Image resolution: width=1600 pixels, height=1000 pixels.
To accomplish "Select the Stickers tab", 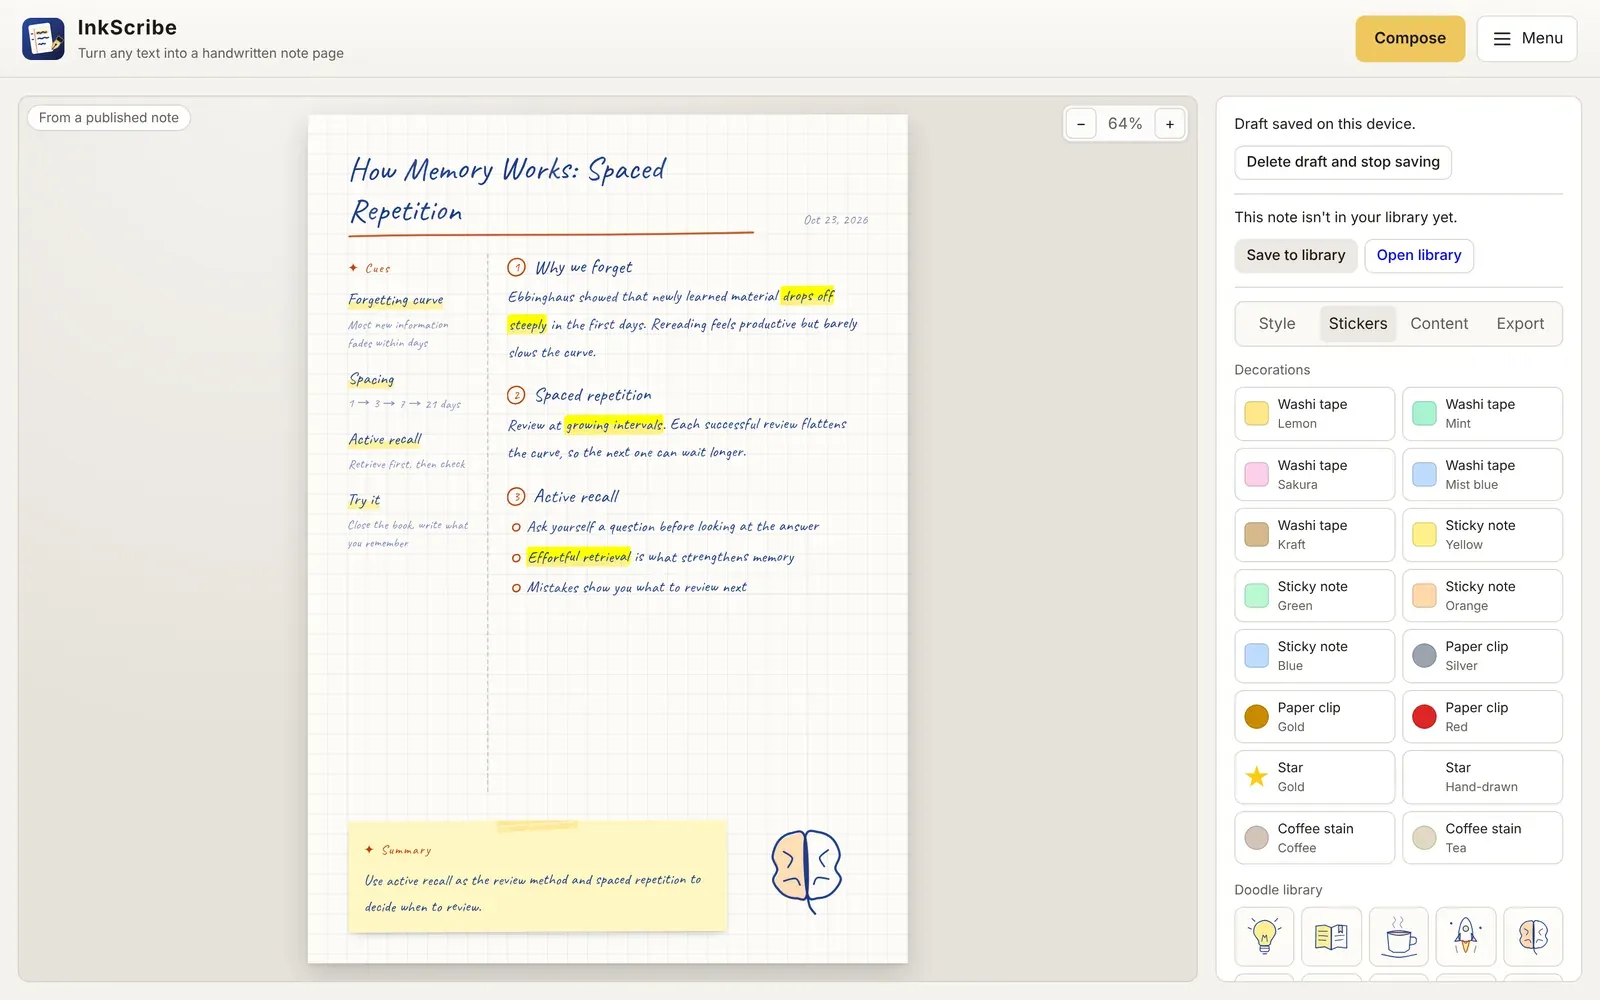I will point(1358,324).
